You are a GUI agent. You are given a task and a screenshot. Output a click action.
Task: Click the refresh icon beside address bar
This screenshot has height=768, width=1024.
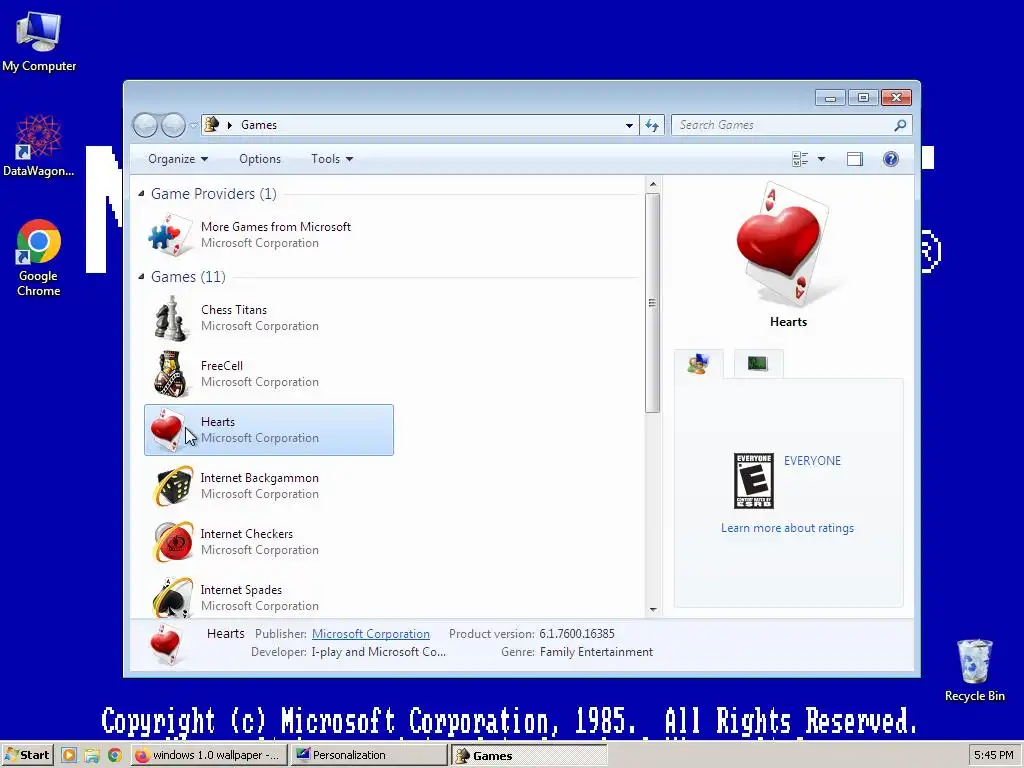tap(652, 125)
